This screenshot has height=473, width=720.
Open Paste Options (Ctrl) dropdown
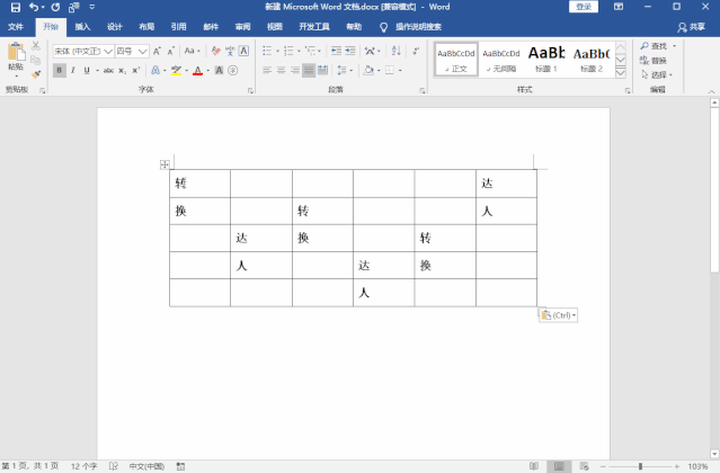coord(558,315)
